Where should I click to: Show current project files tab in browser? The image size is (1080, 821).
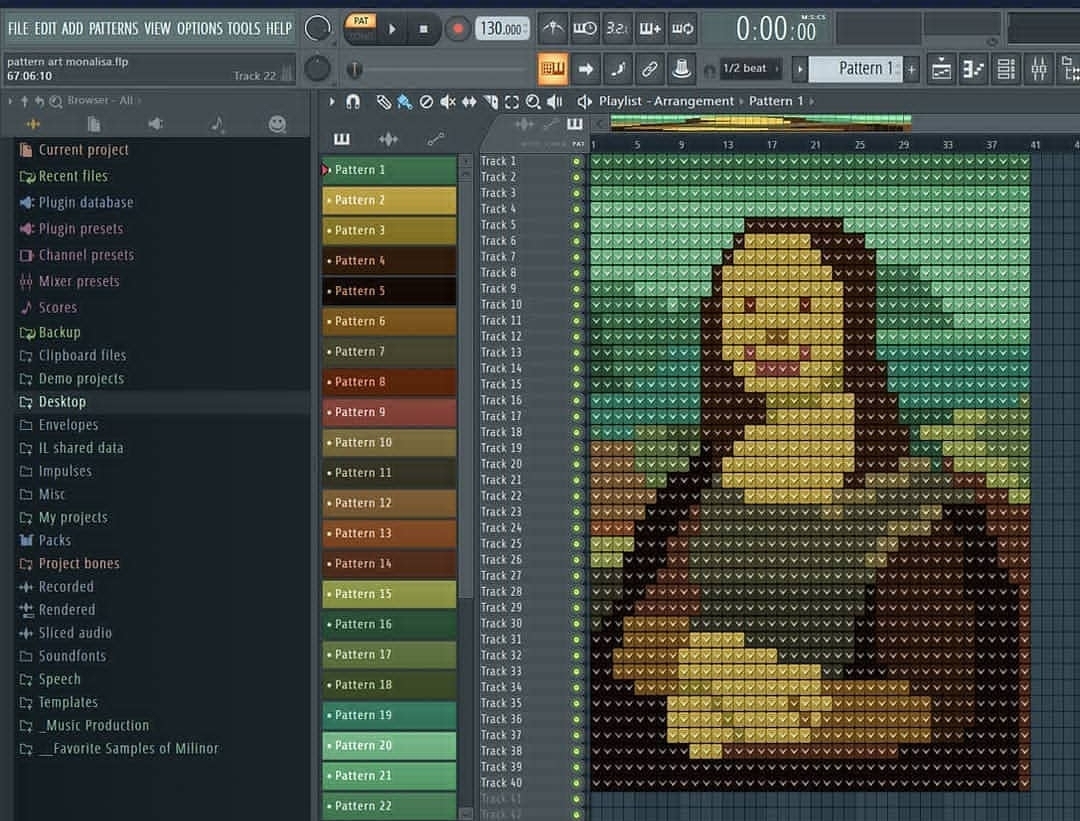point(94,124)
